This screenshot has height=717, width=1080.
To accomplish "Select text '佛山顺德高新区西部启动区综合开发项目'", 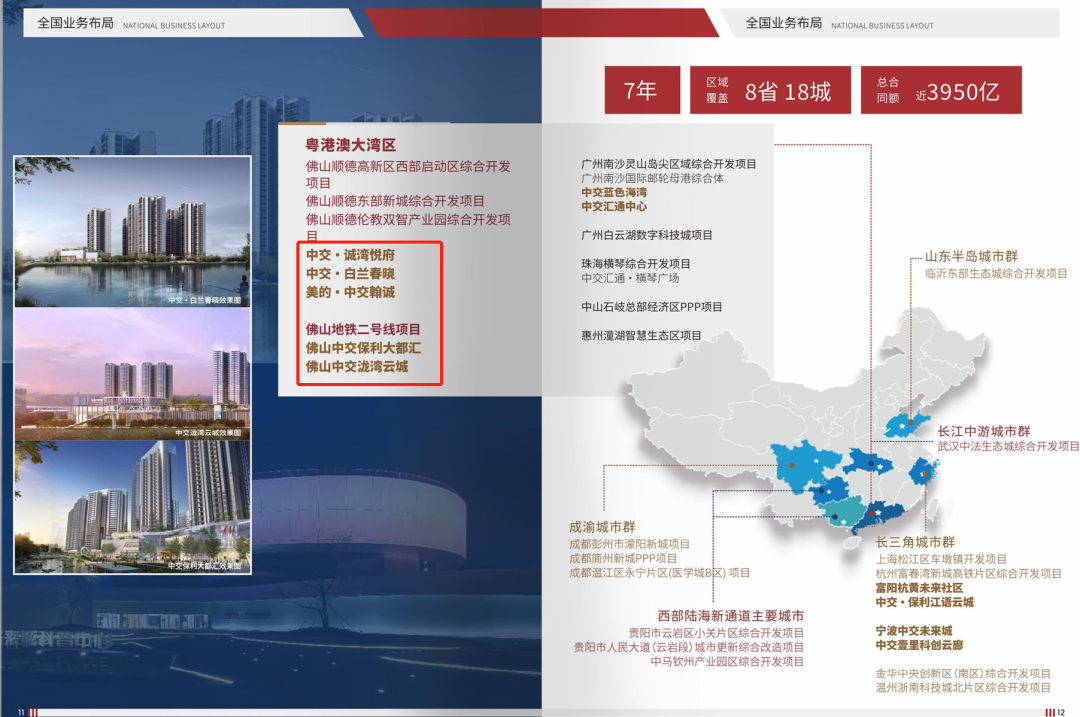I will pos(408,174).
